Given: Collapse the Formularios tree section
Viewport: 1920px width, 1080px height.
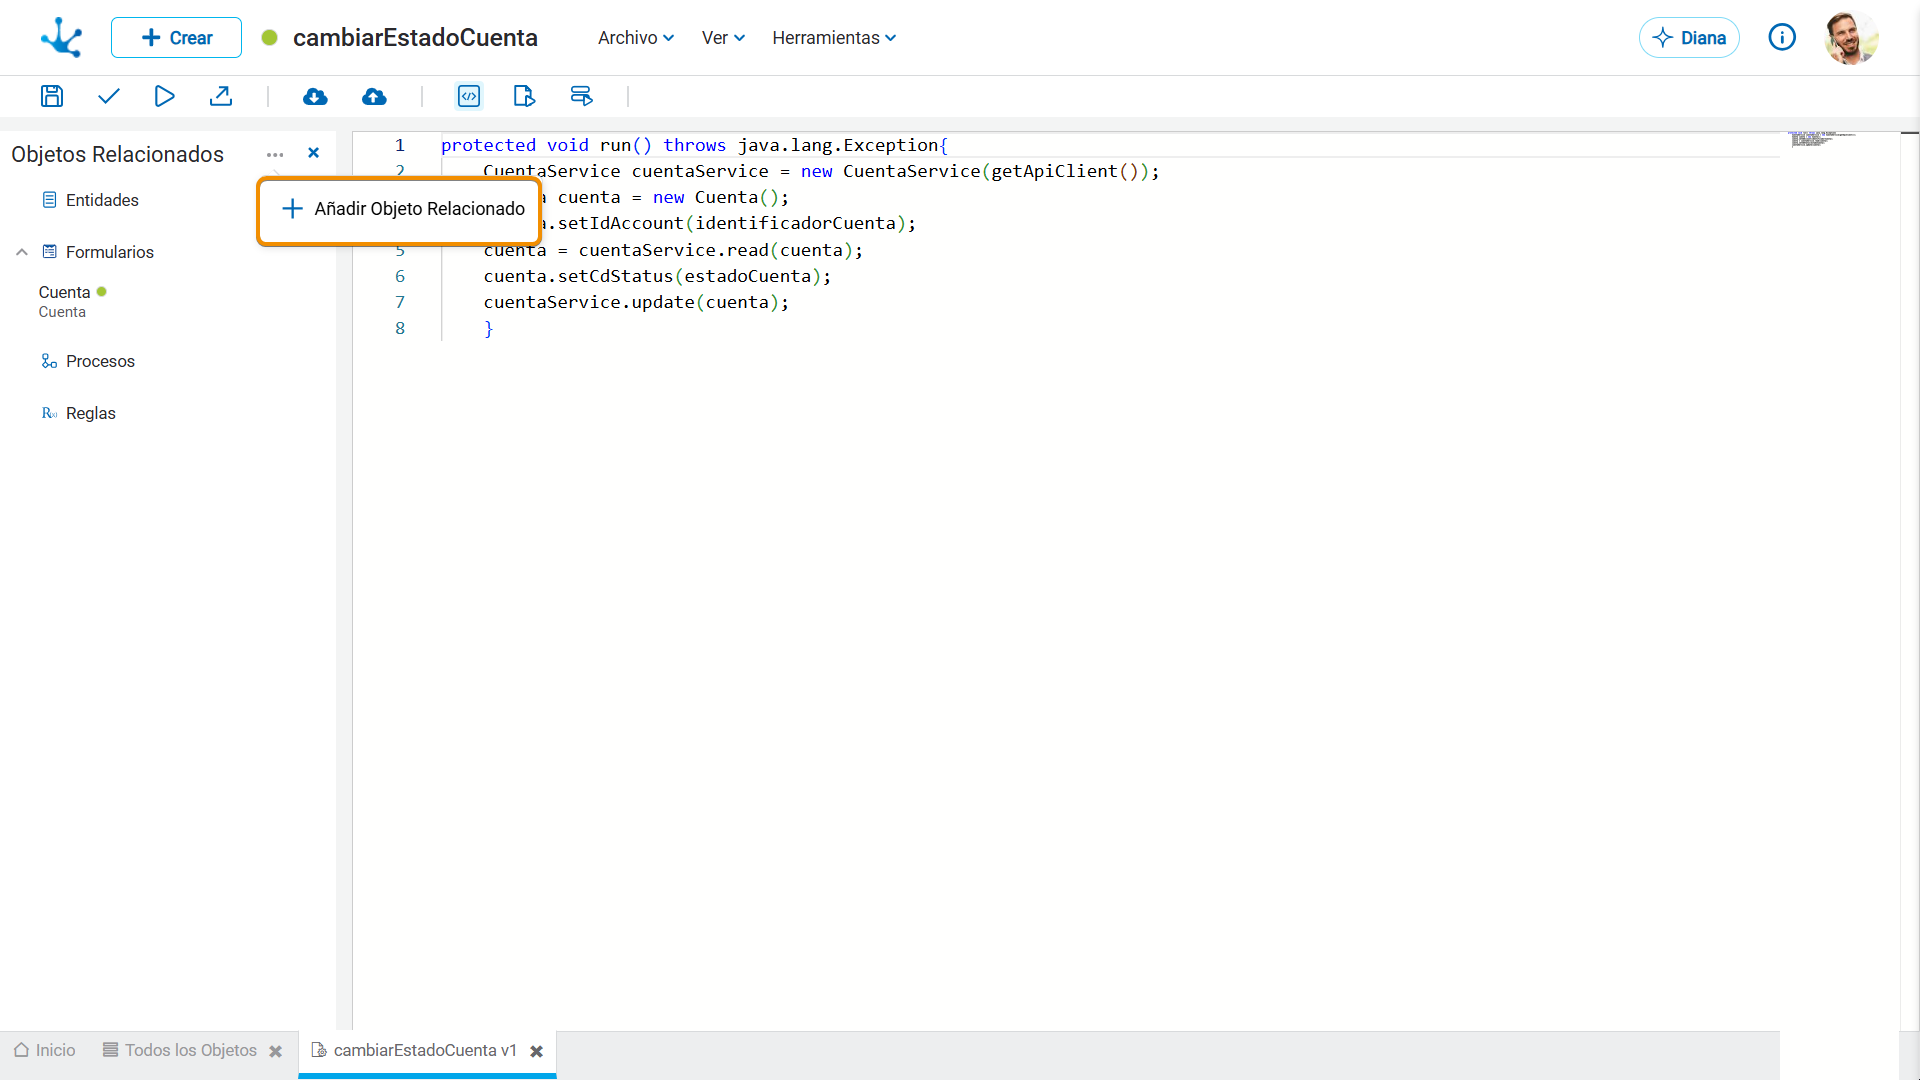Looking at the screenshot, I should point(22,252).
